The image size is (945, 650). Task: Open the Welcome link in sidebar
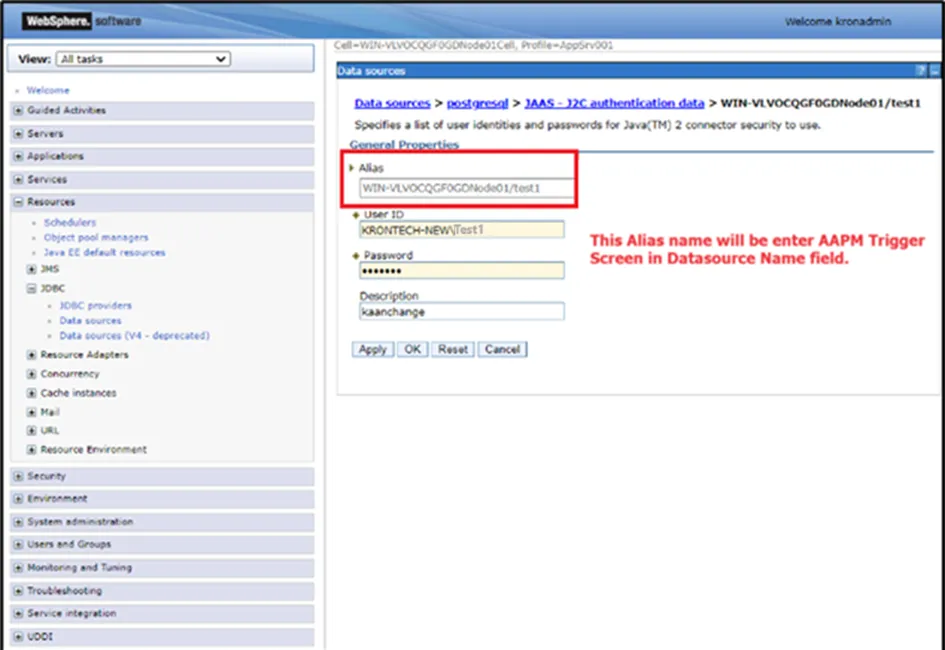click(x=48, y=90)
